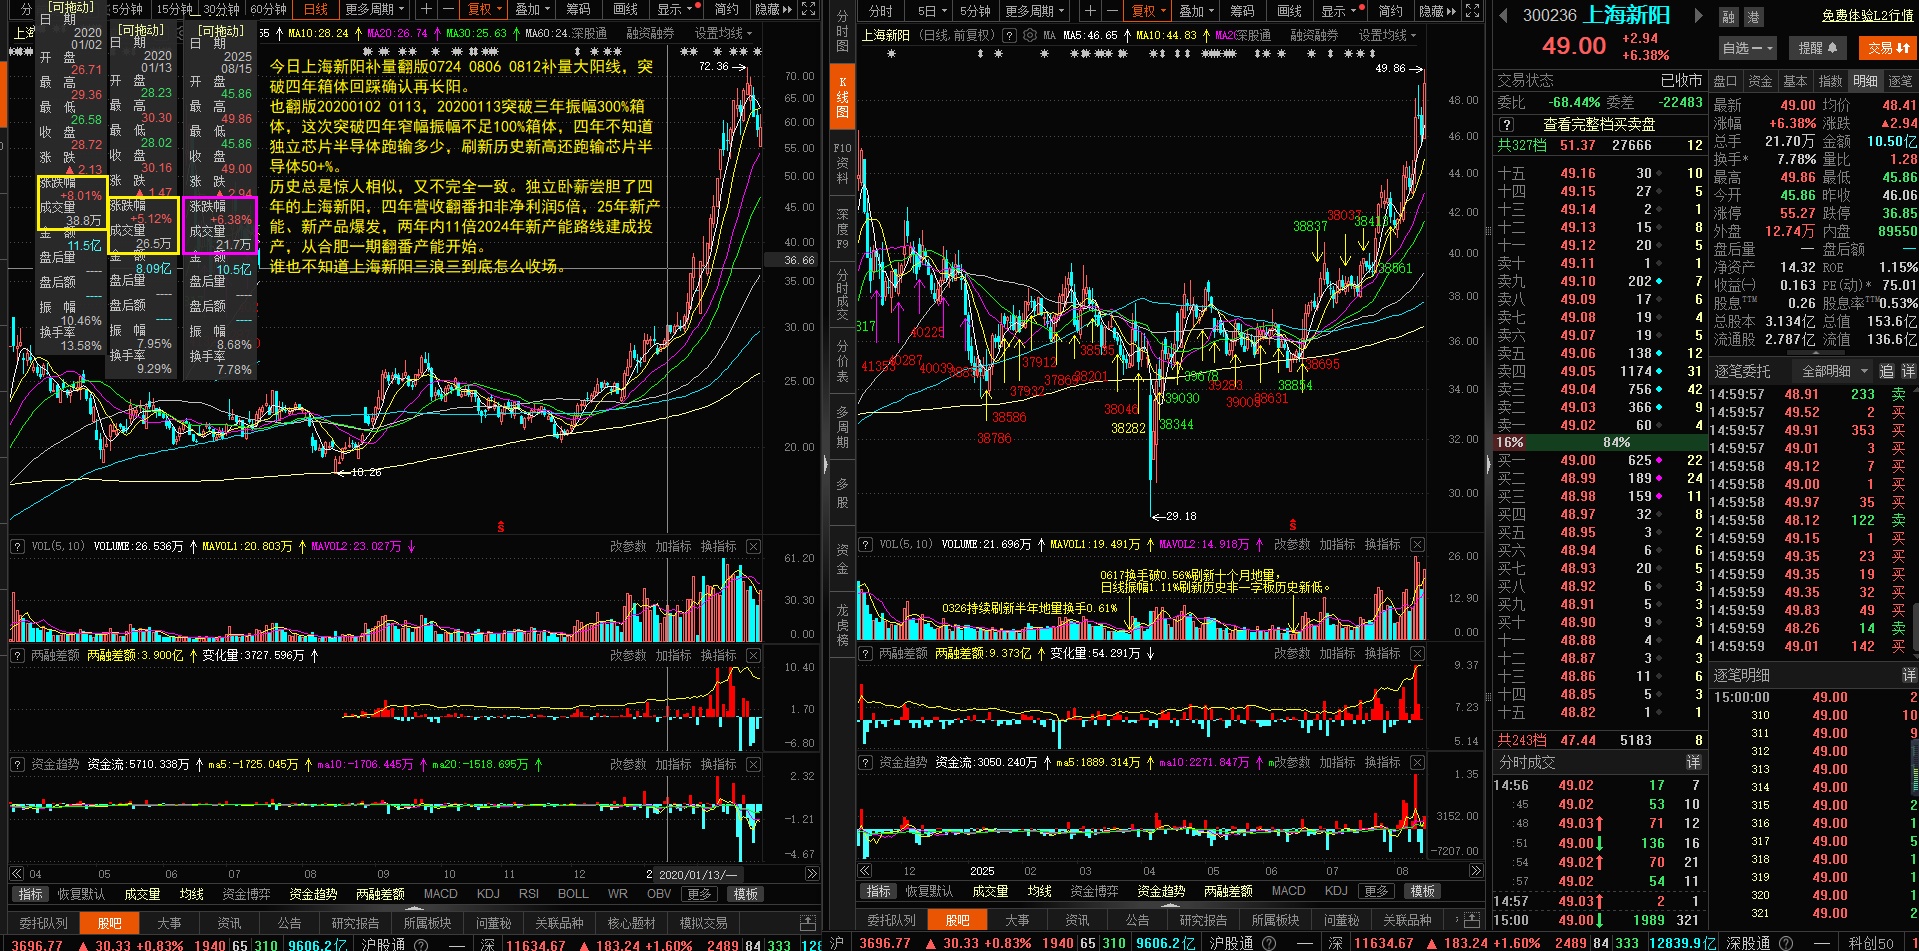
Task: Toggle 资金博弈 indicator in left chart bar
Action: [x=246, y=894]
